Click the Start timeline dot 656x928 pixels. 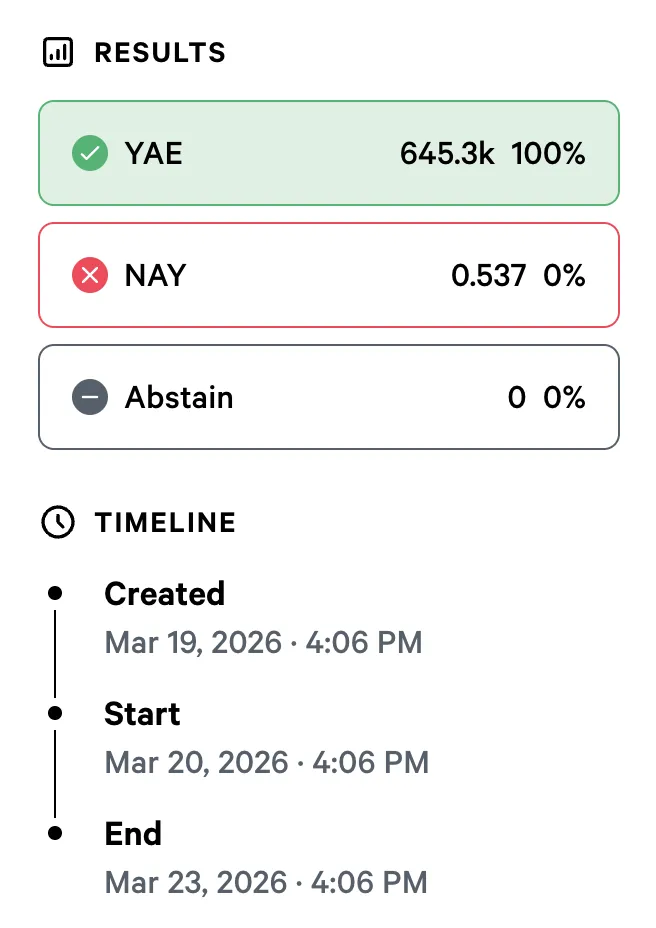coord(55,713)
